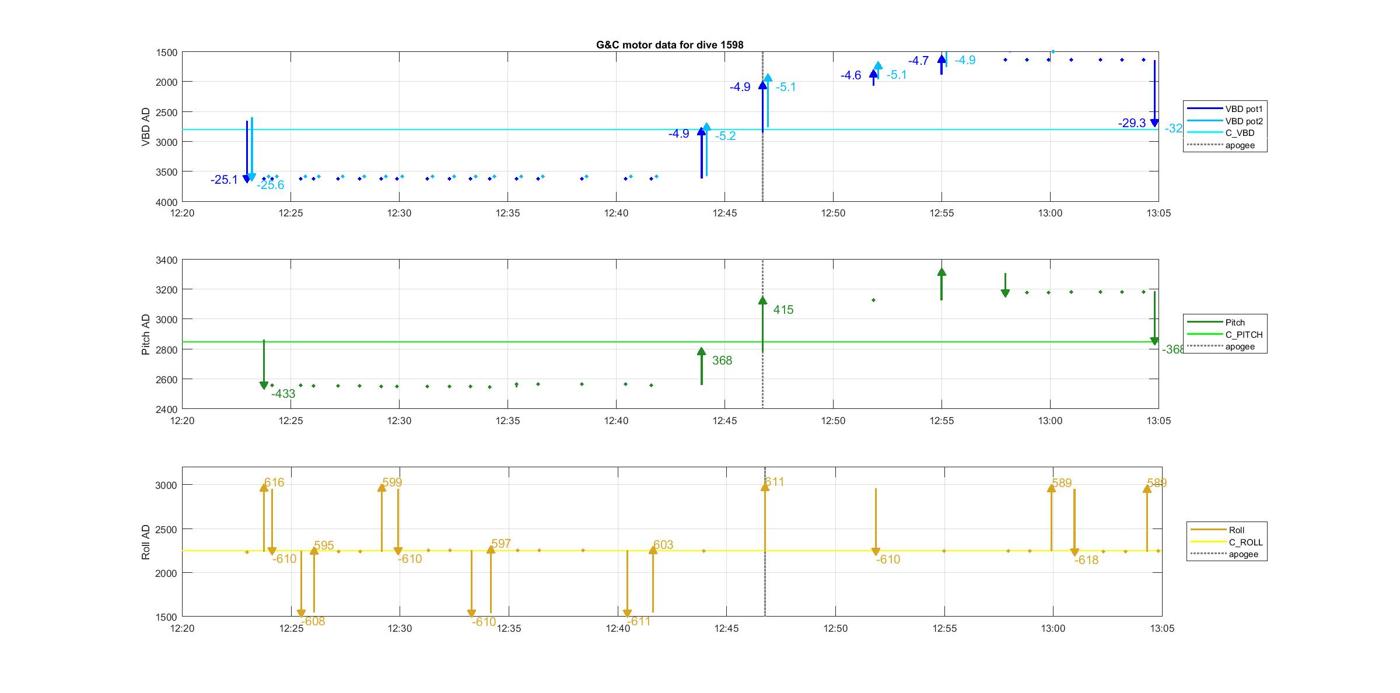This screenshot has width=1400, height=693.
Task: Click the title 'G&C motor data for dive 1598'
Action: (669, 45)
